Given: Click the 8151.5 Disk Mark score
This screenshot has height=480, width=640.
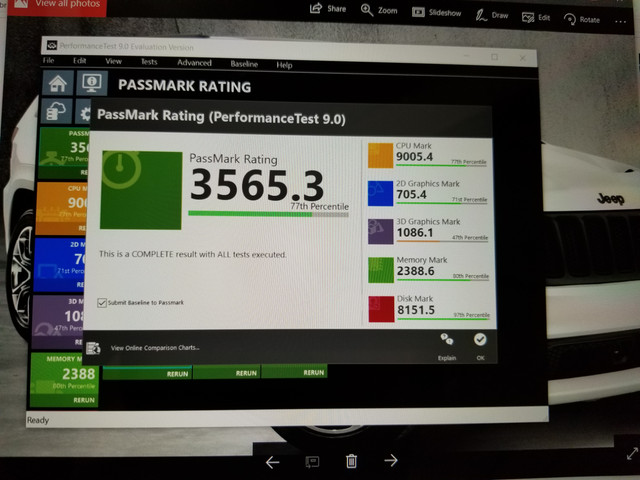Looking at the screenshot, I should pos(416,310).
